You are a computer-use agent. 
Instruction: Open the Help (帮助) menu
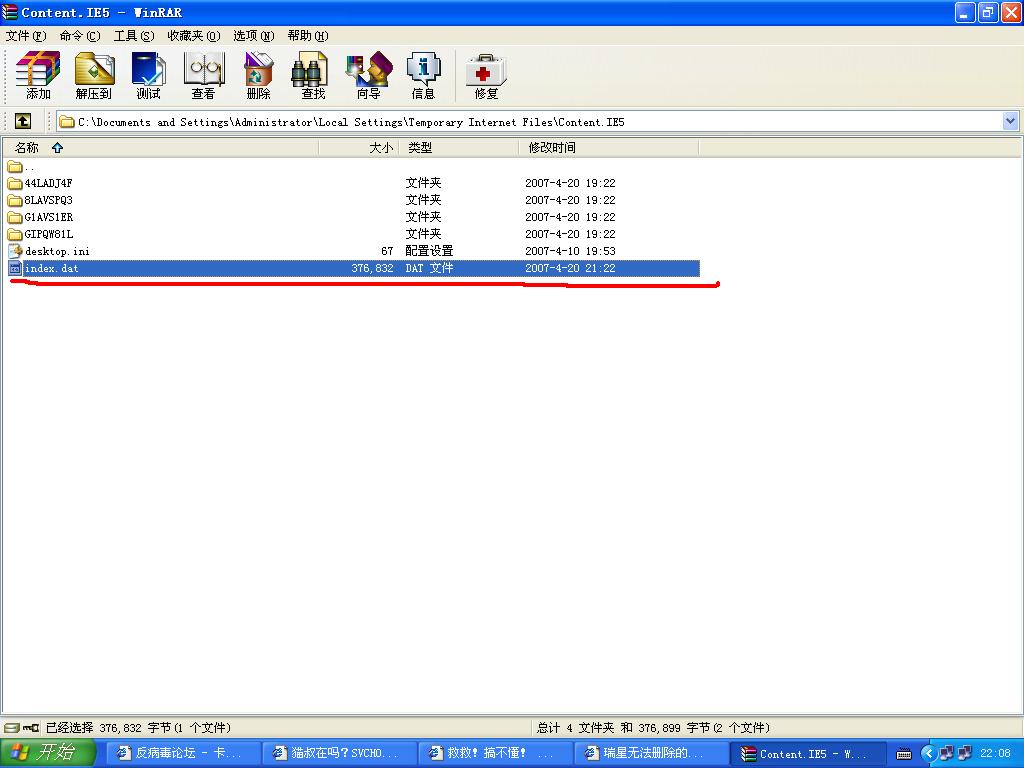tap(308, 36)
